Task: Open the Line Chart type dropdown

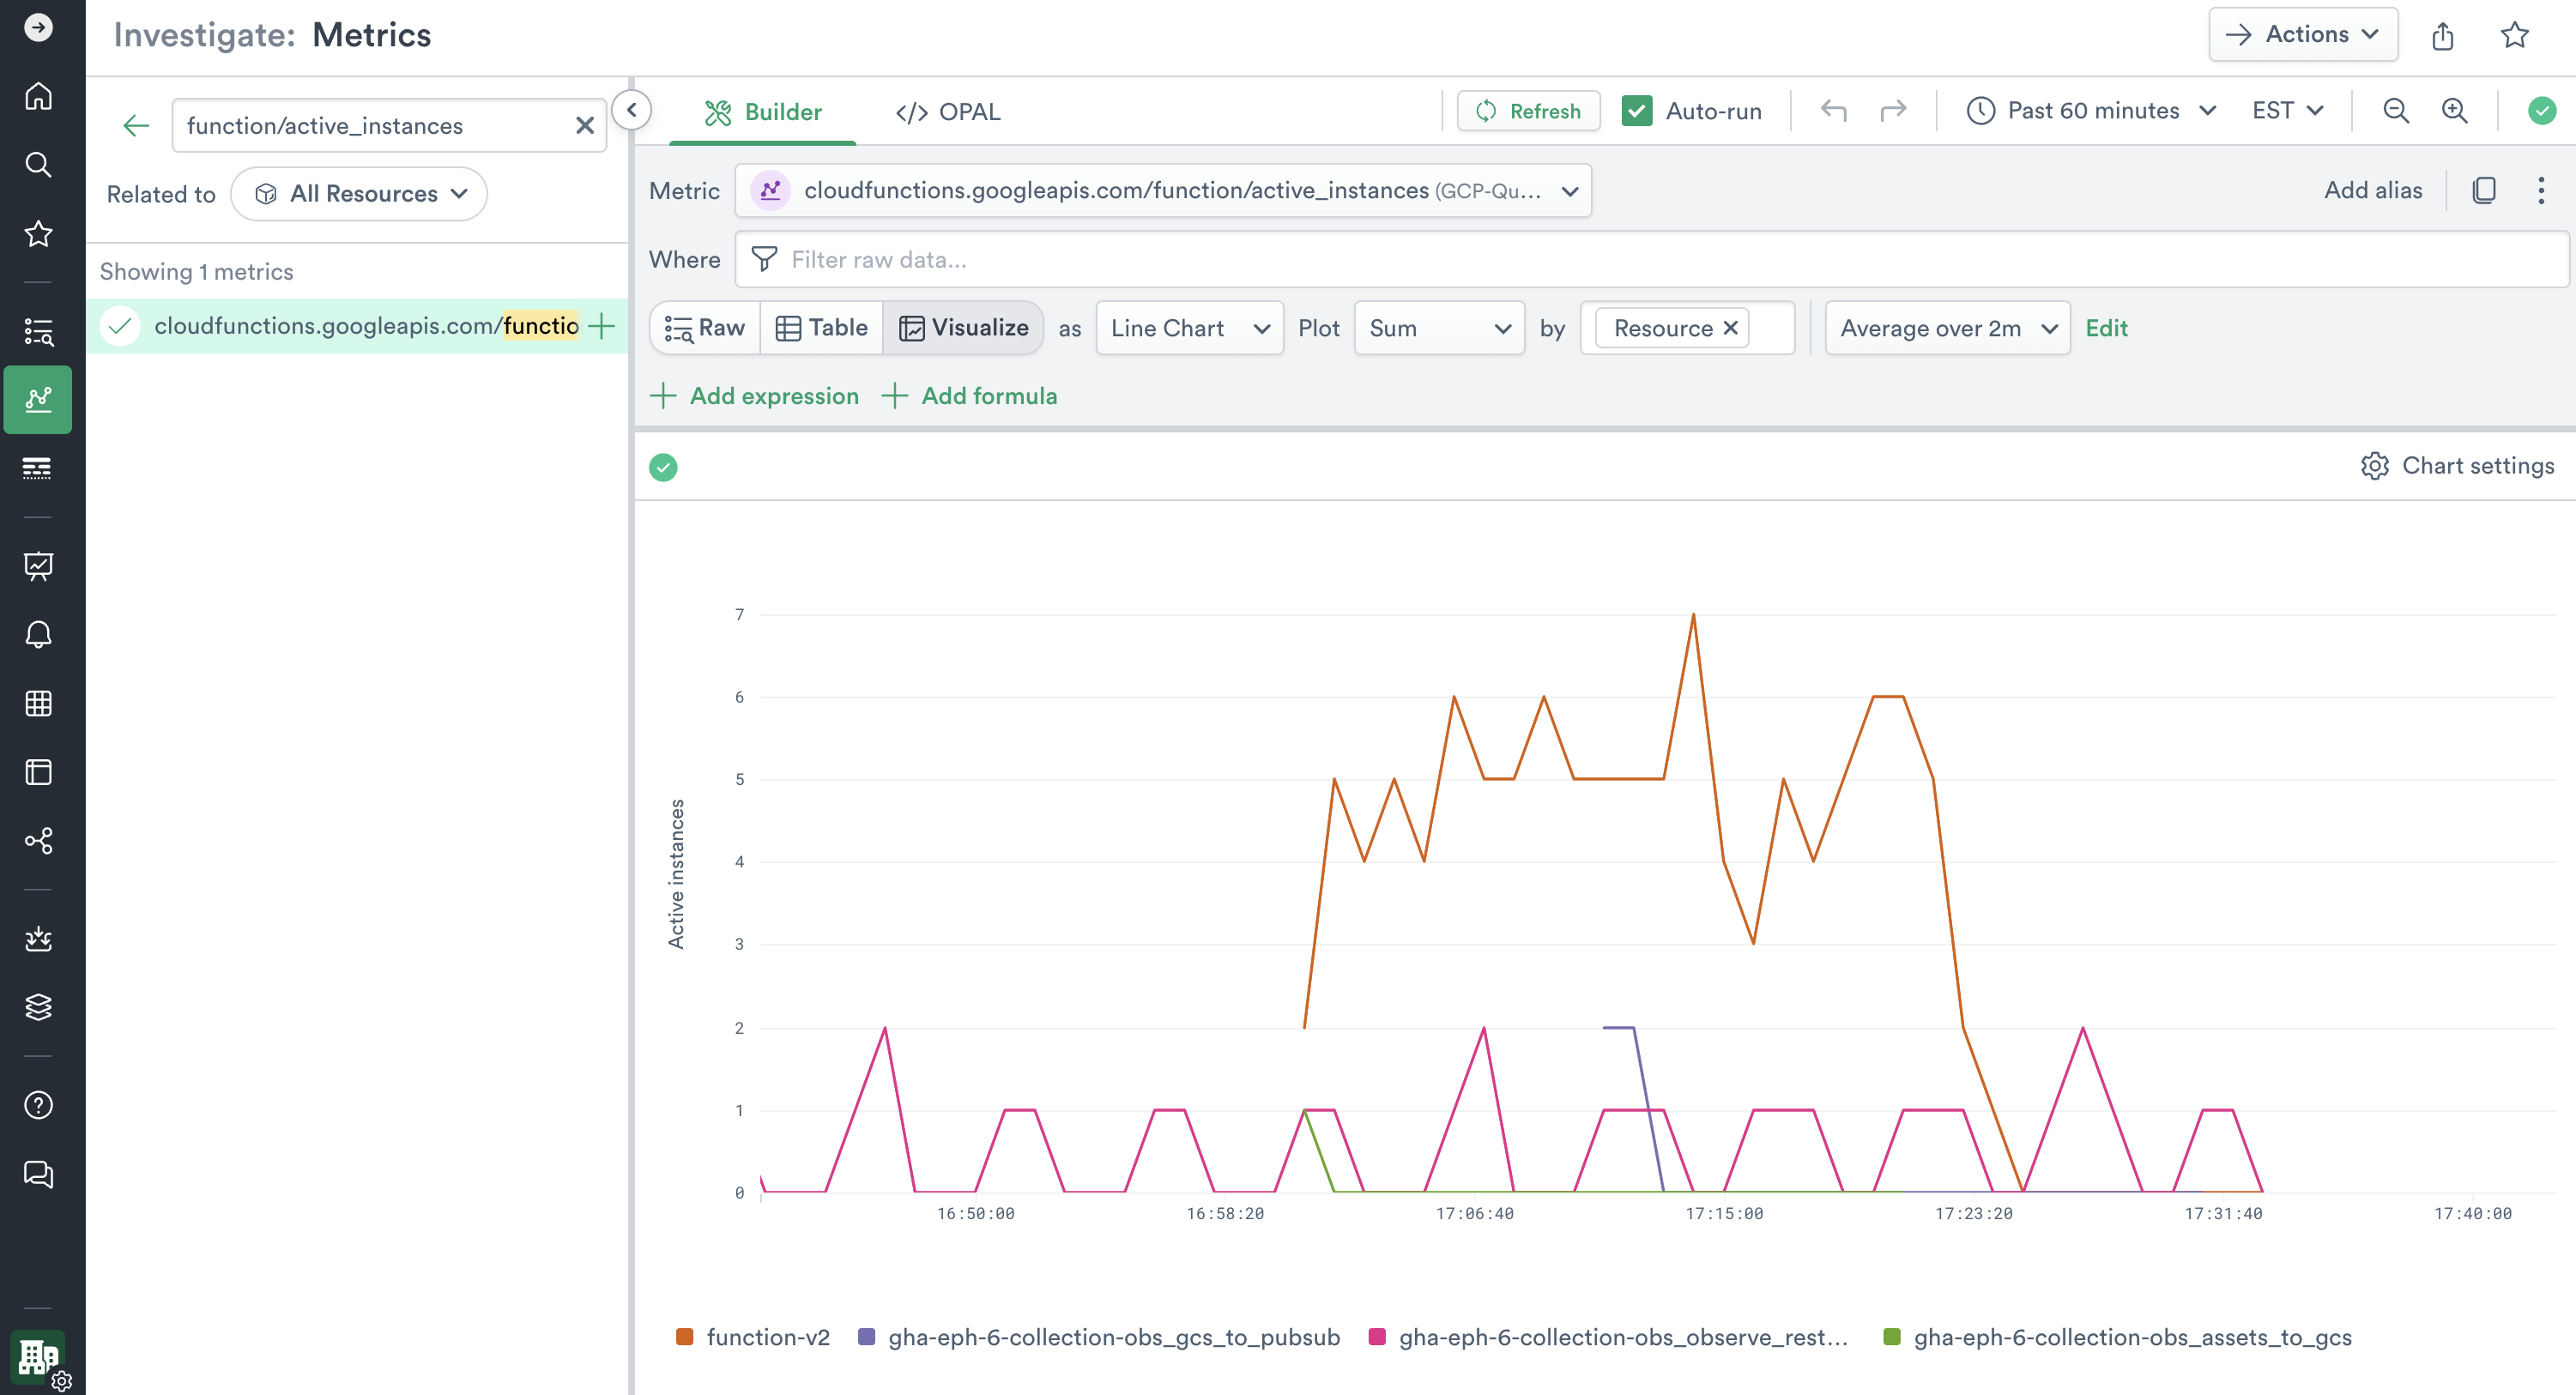Action: pyautogui.click(x=1189, y=328)
